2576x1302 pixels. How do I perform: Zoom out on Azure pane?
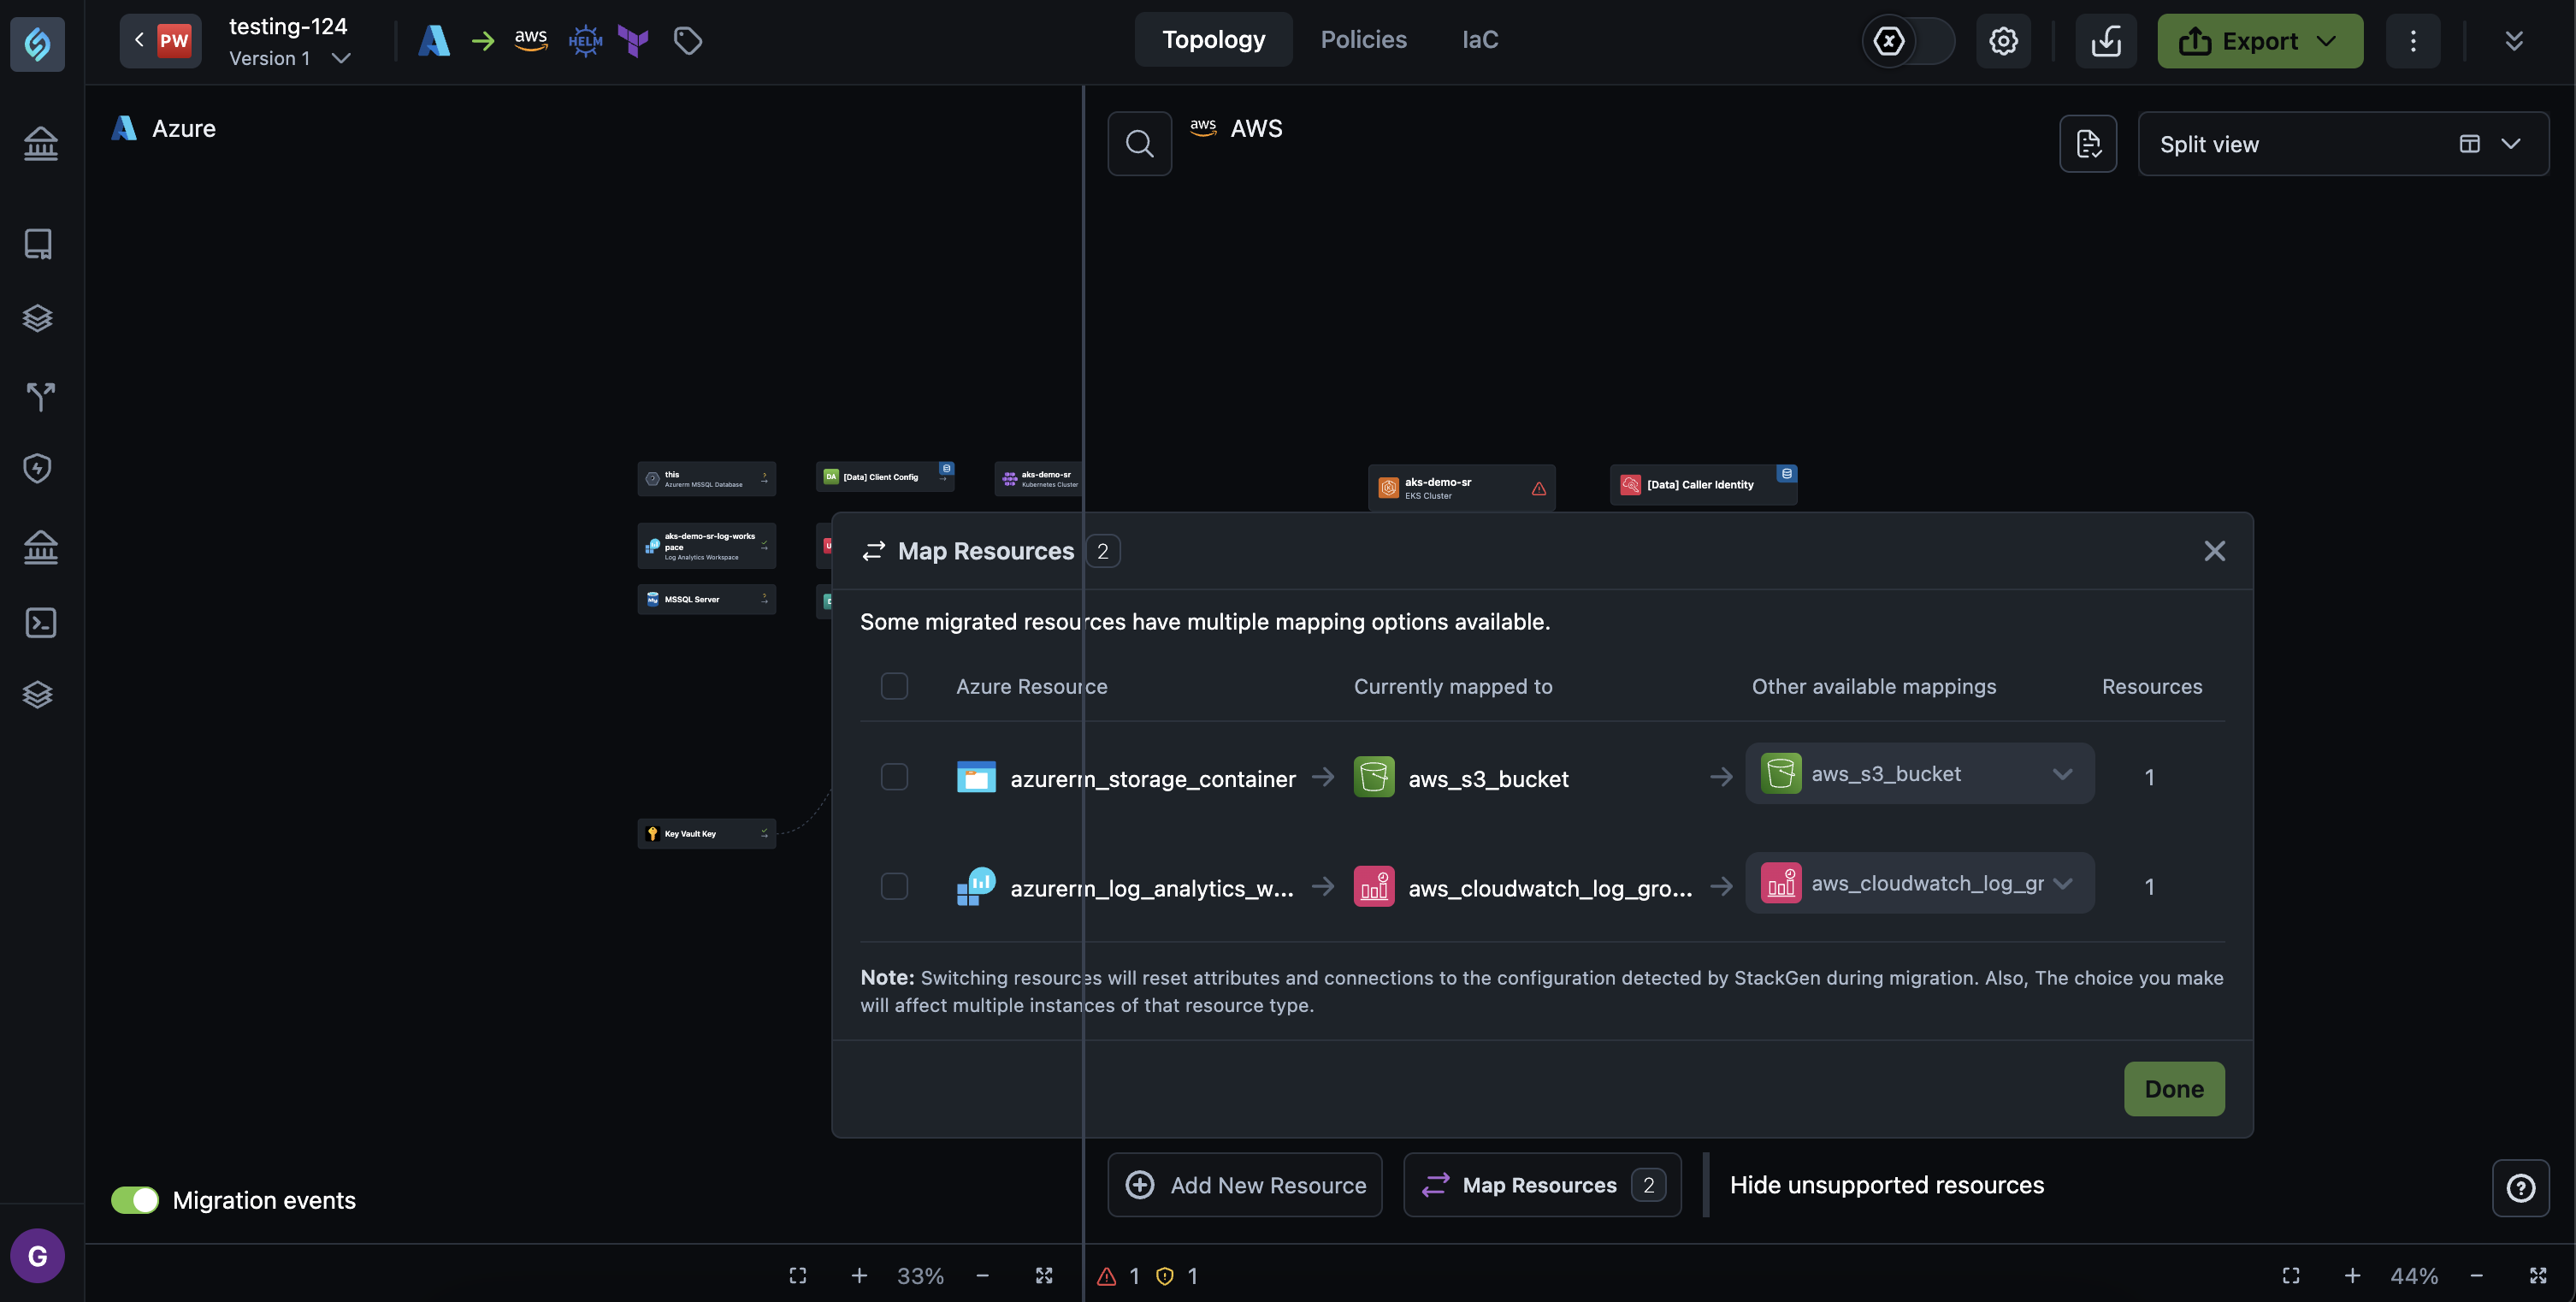[982, 1276]
